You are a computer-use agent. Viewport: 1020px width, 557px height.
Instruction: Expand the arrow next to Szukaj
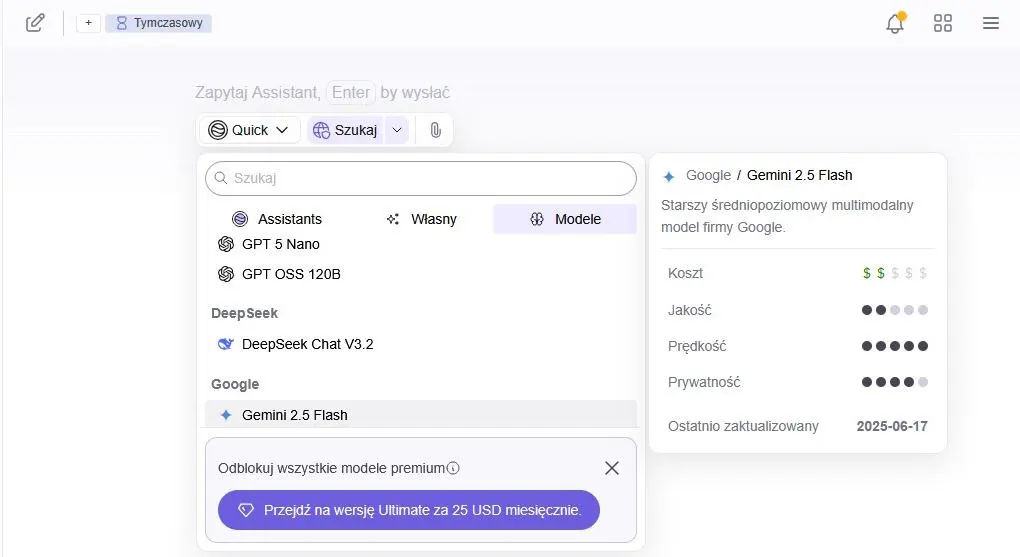coord(397,130)
